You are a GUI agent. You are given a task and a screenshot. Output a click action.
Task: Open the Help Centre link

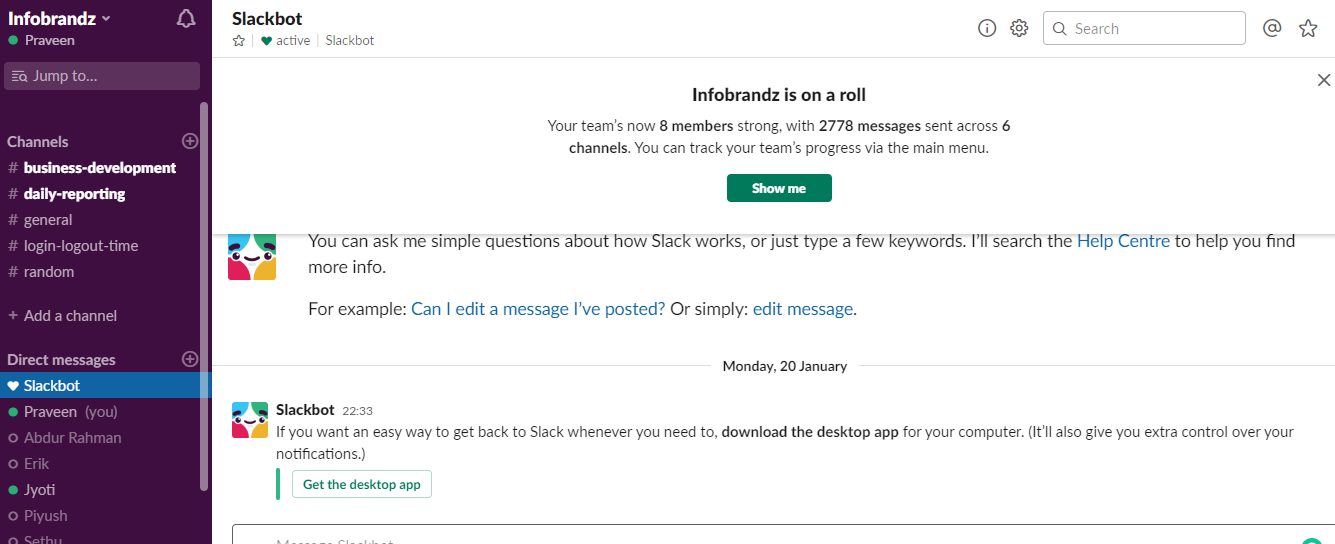(1123, 241)
